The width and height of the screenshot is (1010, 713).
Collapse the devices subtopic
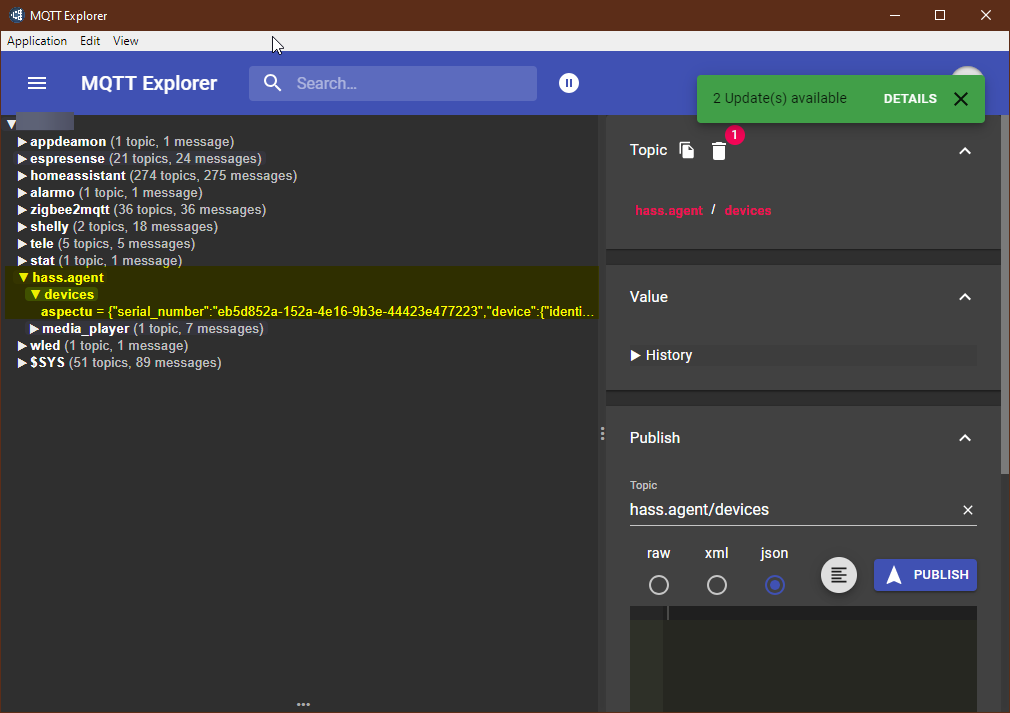pos(35,294)
